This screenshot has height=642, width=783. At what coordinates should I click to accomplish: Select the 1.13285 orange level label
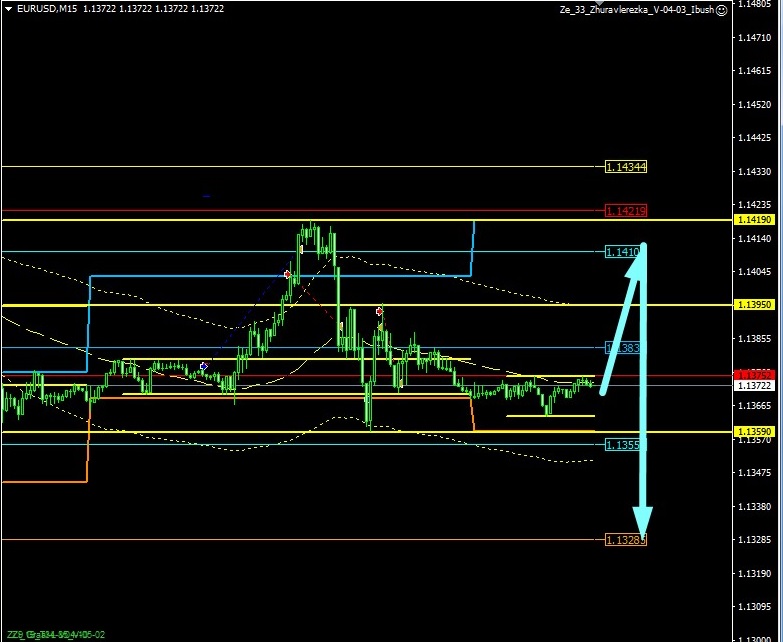coord(626,540)
